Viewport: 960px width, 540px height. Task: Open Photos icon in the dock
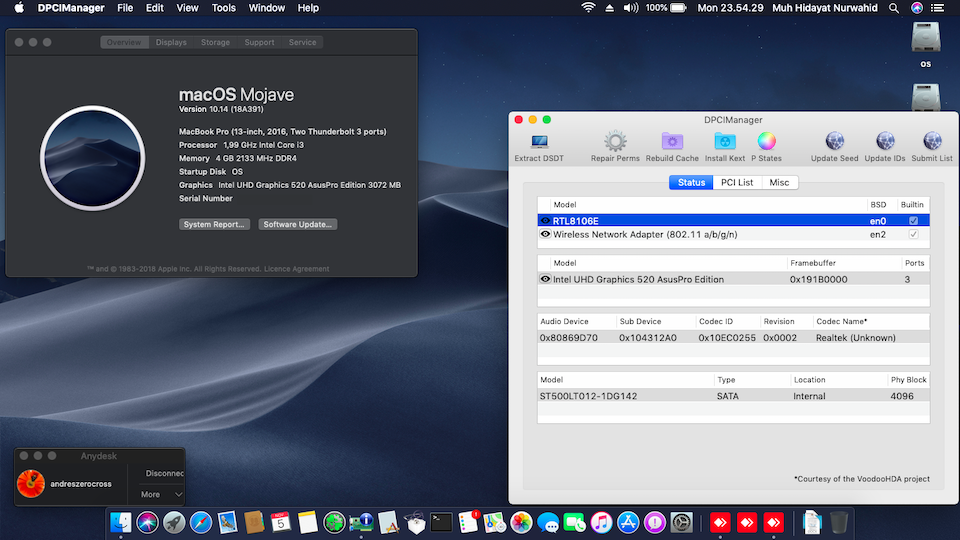(522, 523)
